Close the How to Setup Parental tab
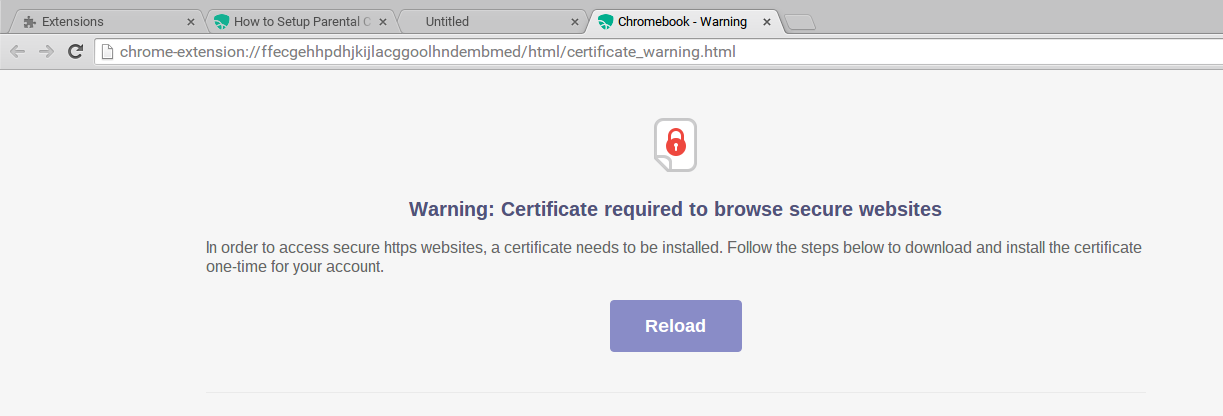Viewport: 1223px width, 416px height. pyautogui.click(x=382, y=22)
